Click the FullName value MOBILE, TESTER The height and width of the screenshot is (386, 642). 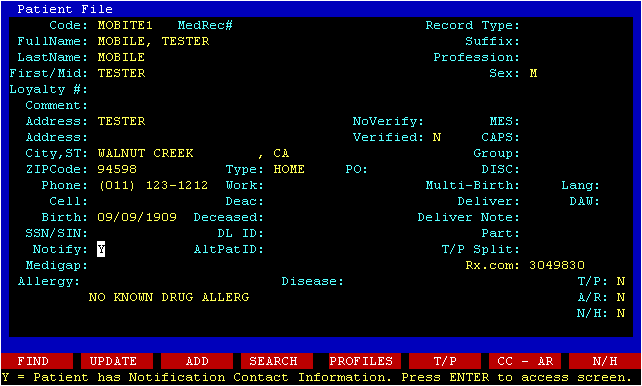154,41
